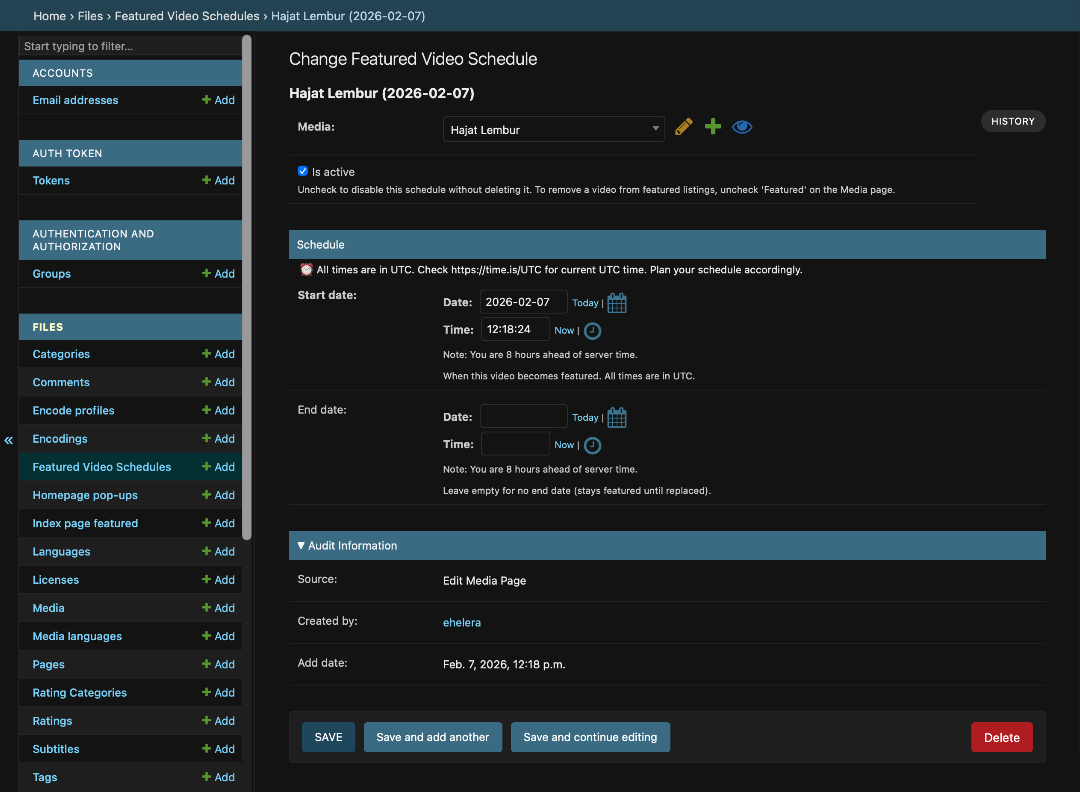Click the Add link next to Categories
The image size is (1080, 792).
(218, 354)
